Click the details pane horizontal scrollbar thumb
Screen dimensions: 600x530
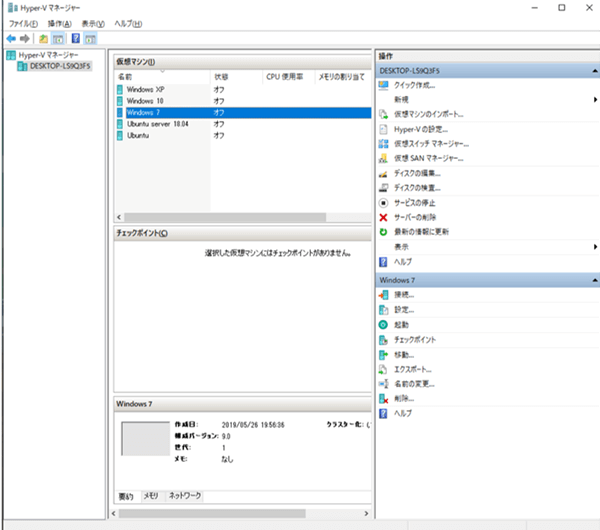point(212,514)
